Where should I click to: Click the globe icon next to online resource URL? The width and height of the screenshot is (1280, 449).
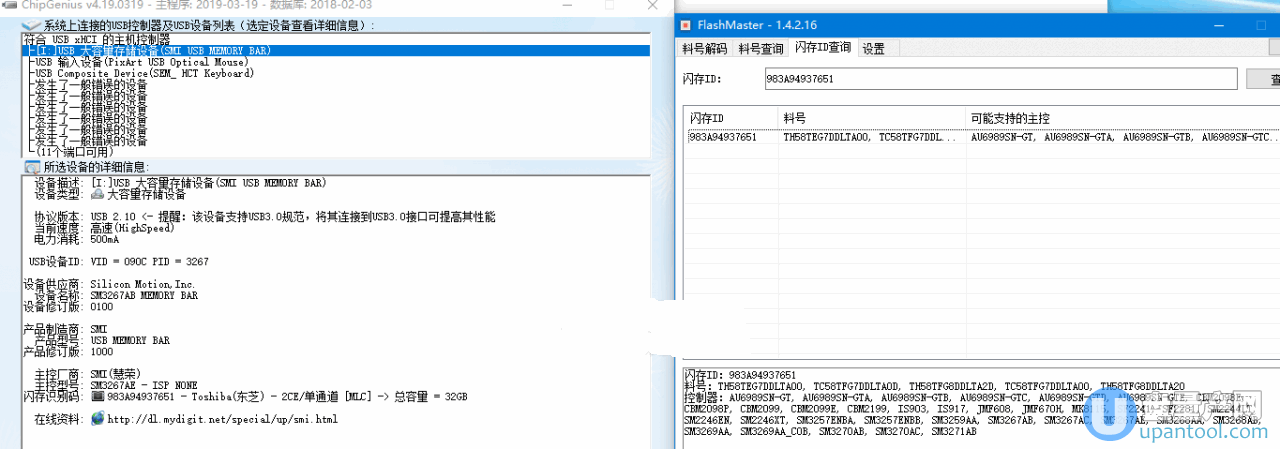[98, 418]
